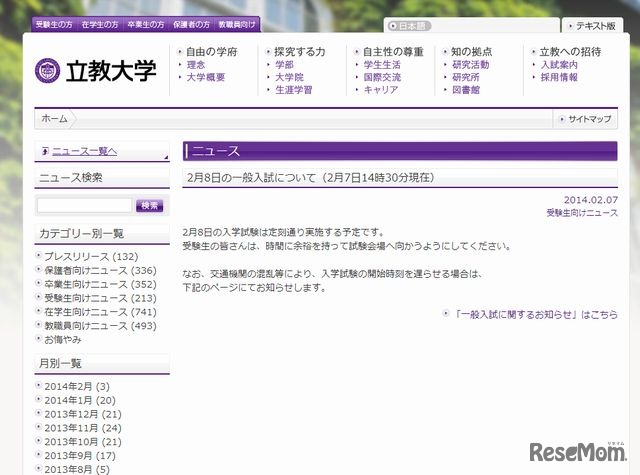Open the 理念 link

tap(196, 64)
